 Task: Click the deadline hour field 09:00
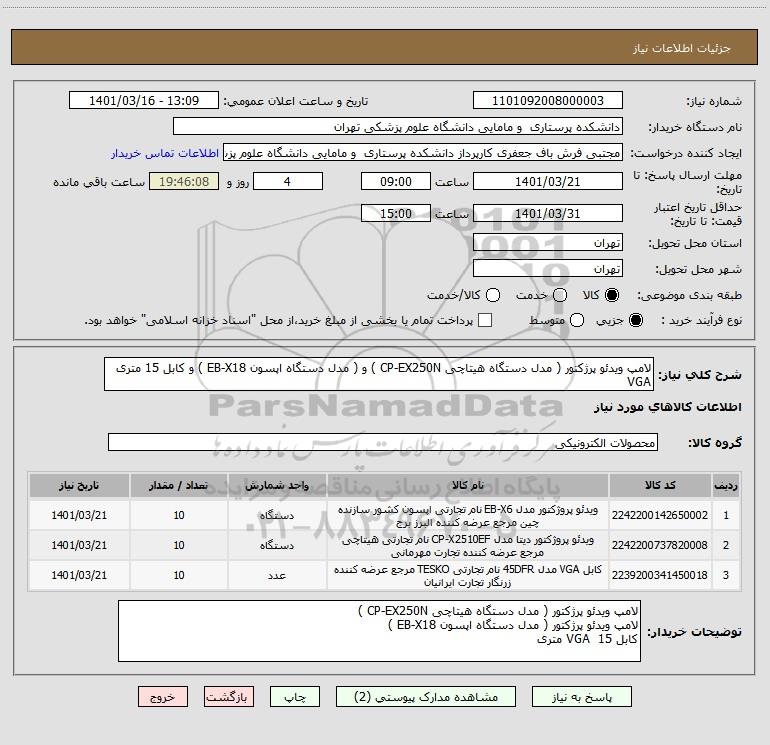[396, 181]
